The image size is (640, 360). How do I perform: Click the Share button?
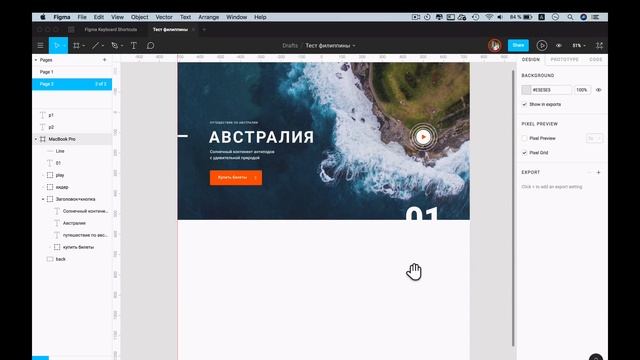[x=518, y=45]
